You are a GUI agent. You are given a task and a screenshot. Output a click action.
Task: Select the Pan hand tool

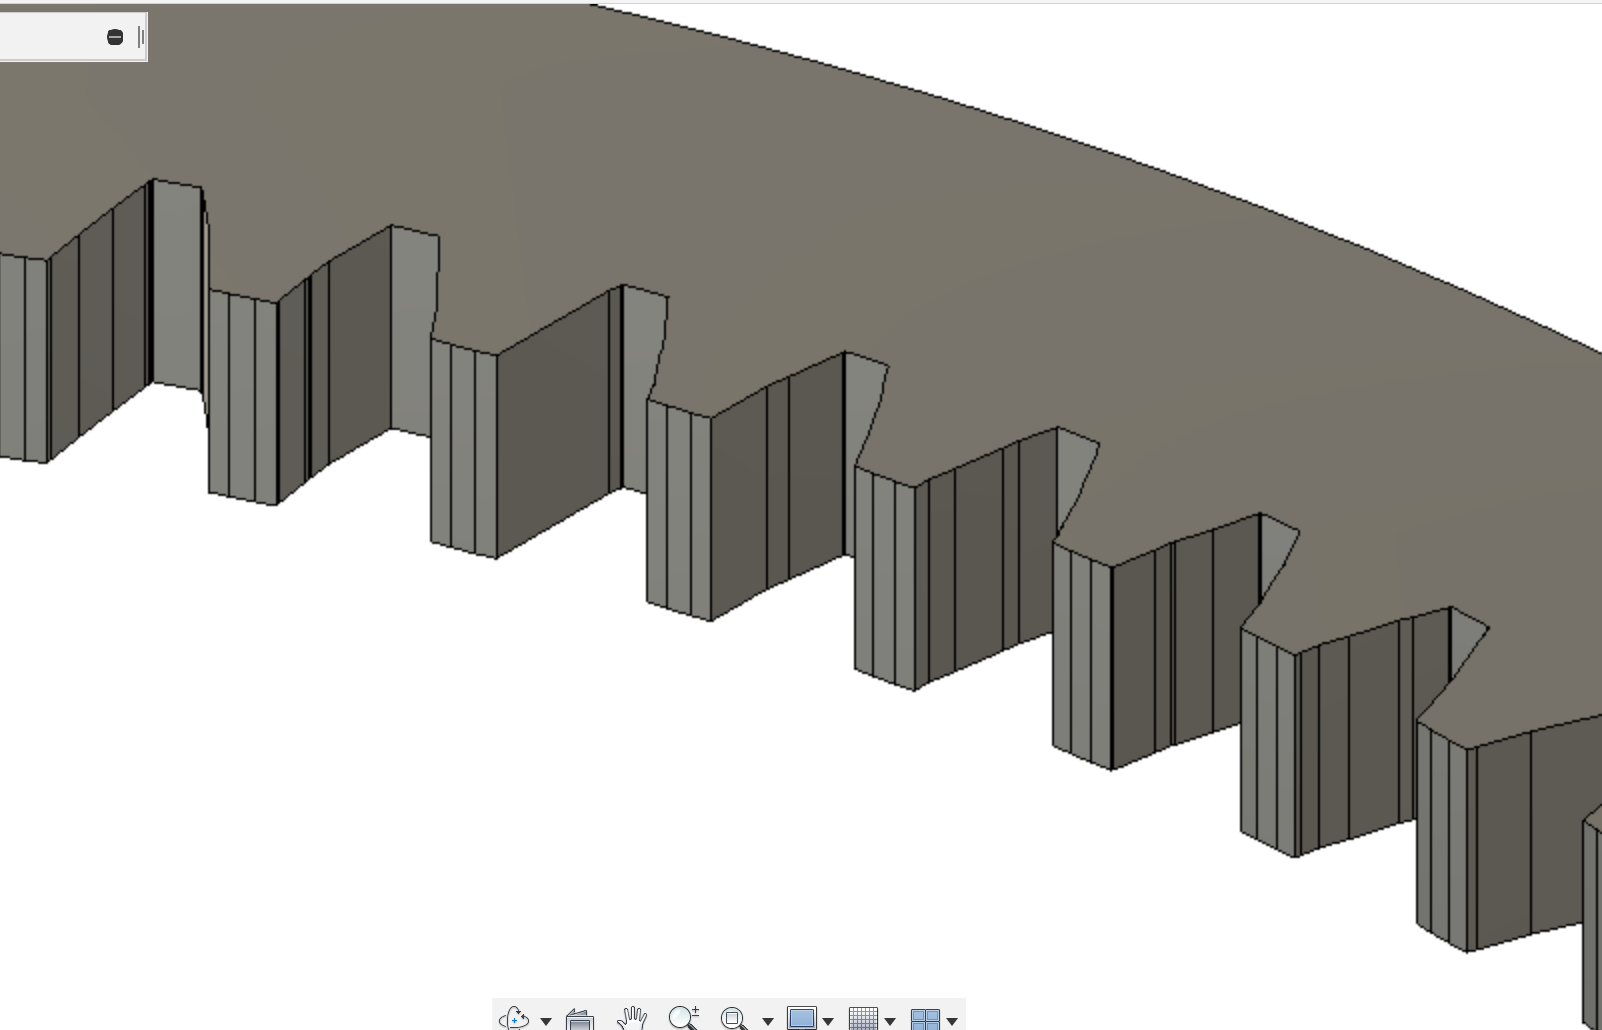pos(632,1019)
